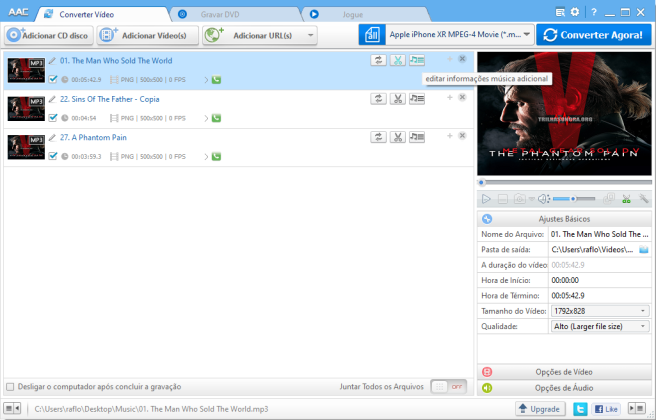
Task: Edit music info for Sins Of The Father
Action: (417, 99)
